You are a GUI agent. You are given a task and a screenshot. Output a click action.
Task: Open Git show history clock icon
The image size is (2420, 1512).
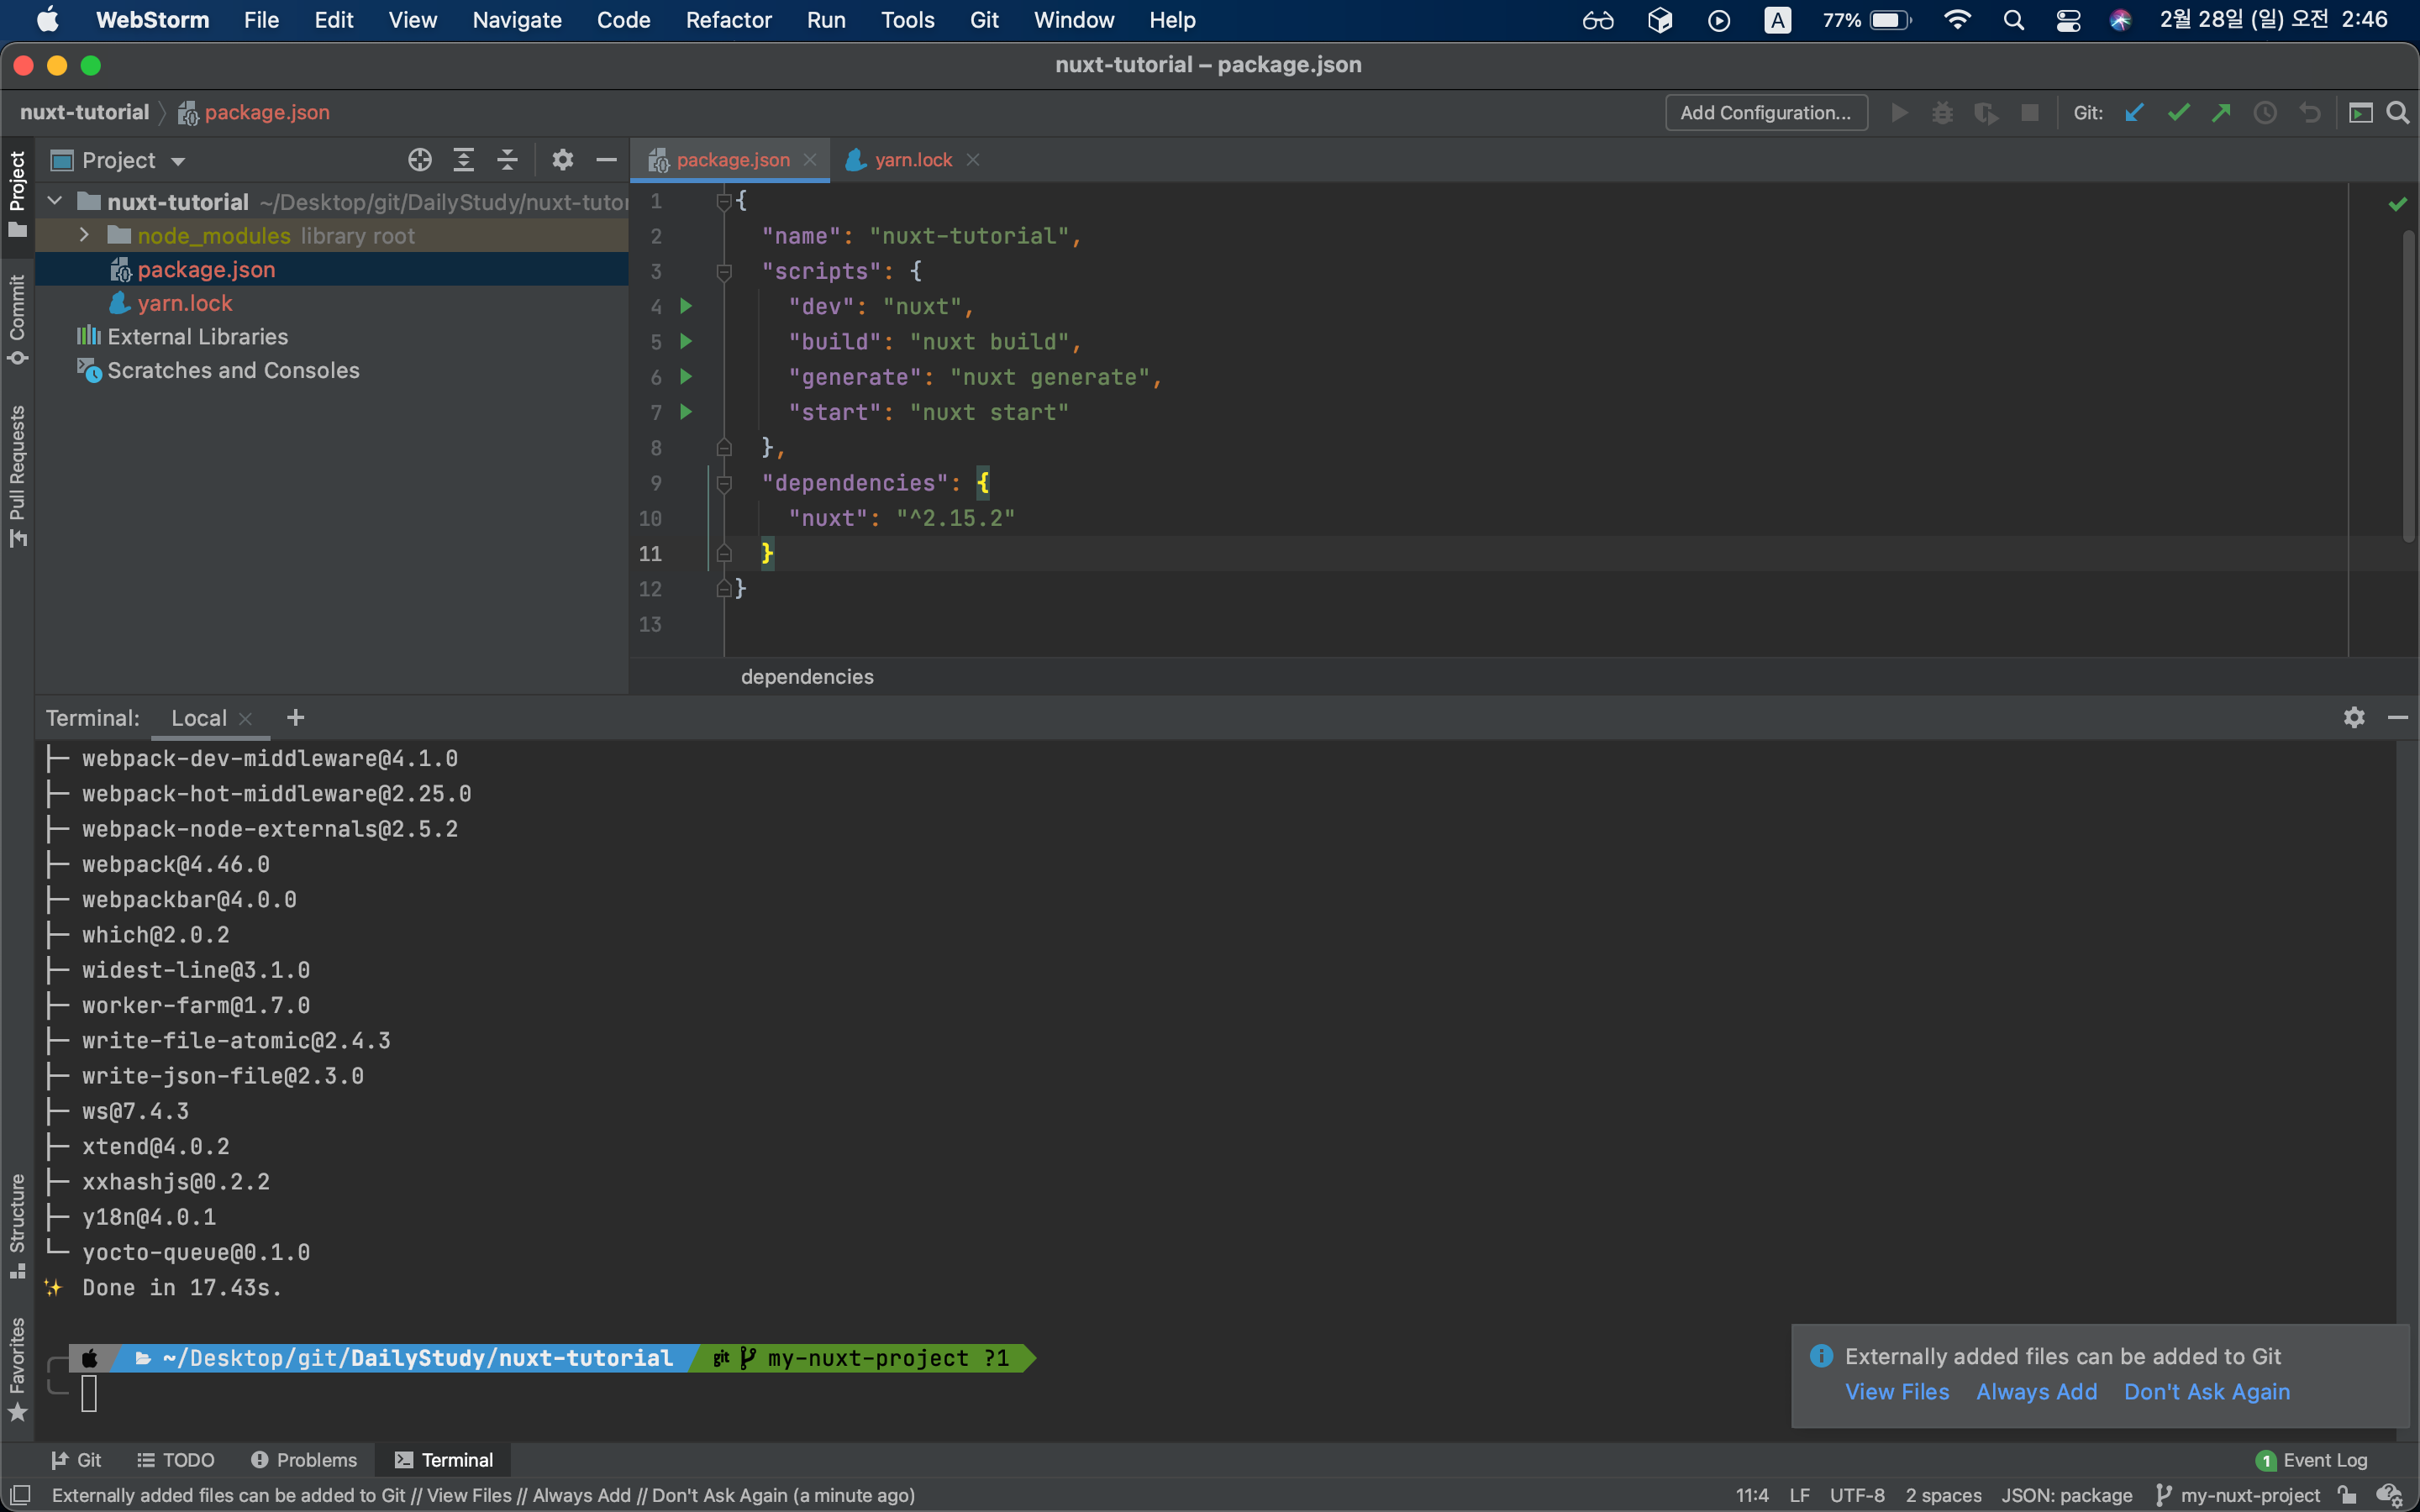coord(2265,113)
